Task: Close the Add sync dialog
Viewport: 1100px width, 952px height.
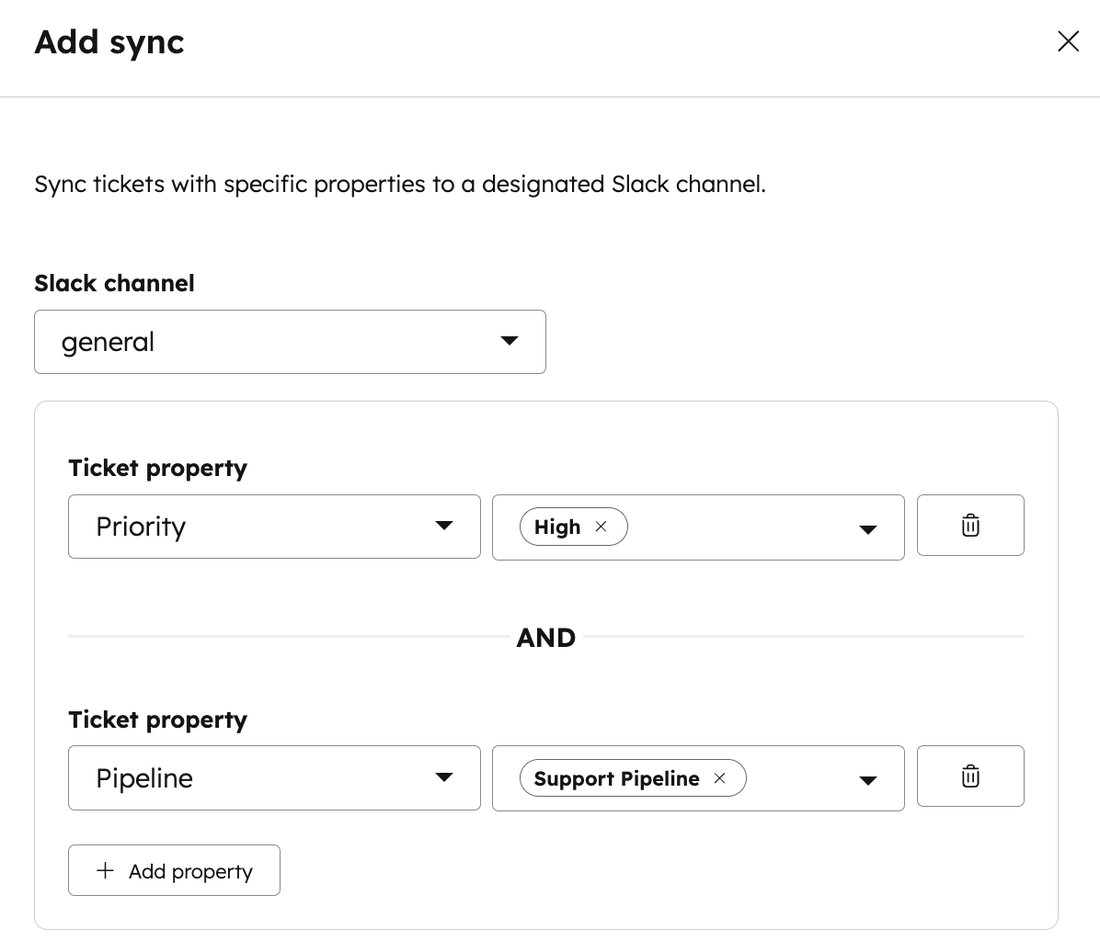Action: coord(1068,41)
